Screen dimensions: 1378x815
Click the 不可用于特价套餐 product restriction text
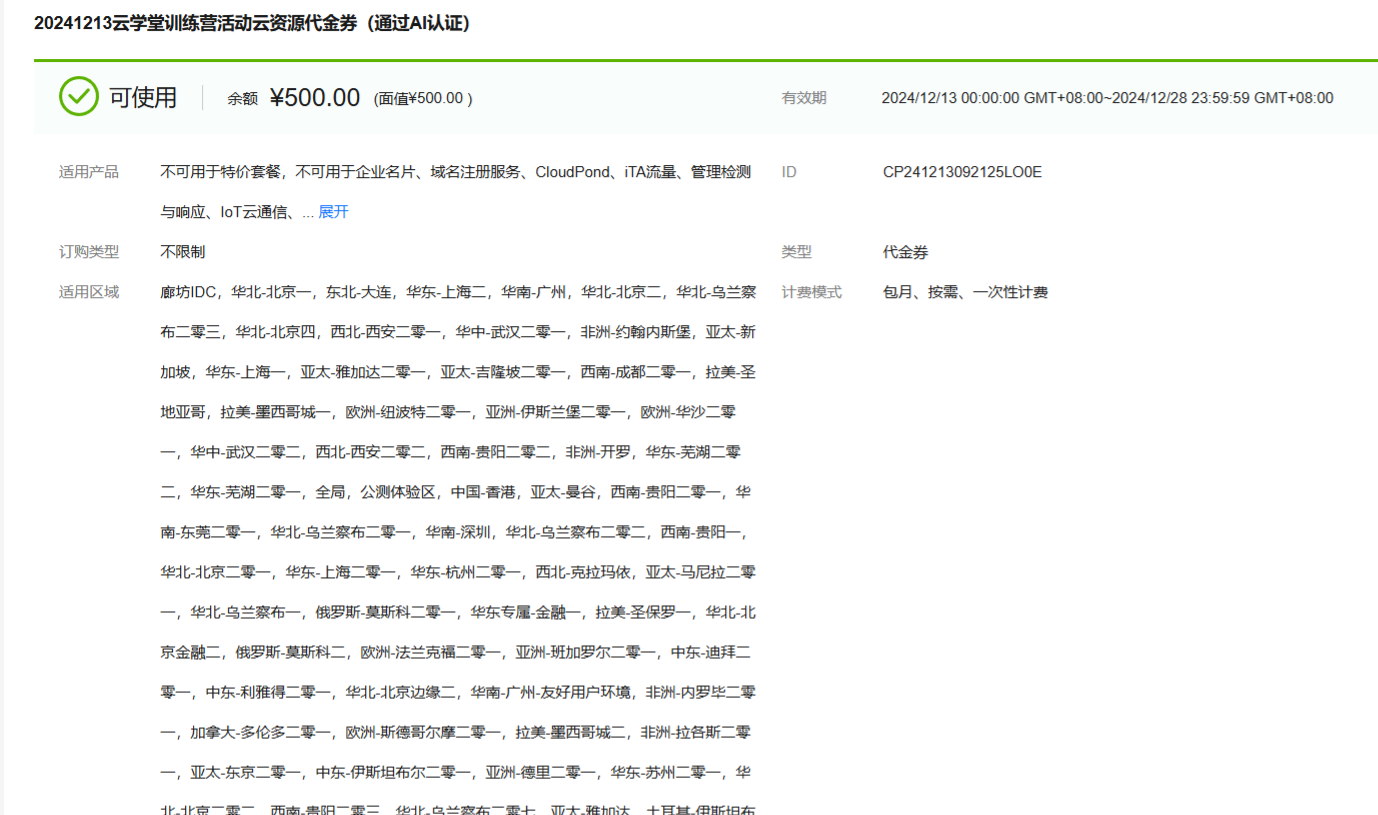pos(219,172)
